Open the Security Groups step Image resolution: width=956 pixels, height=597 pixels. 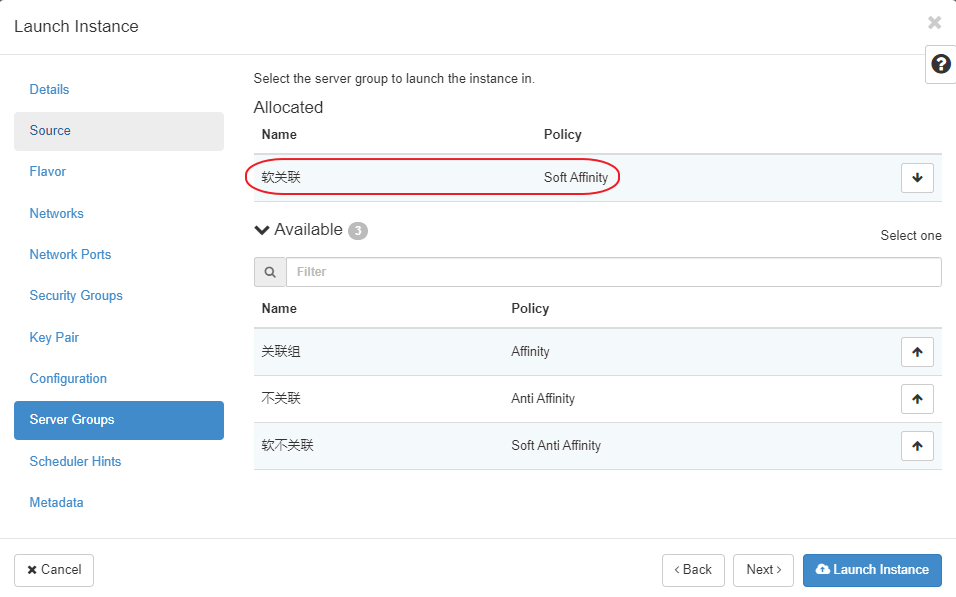coord(76,296)
